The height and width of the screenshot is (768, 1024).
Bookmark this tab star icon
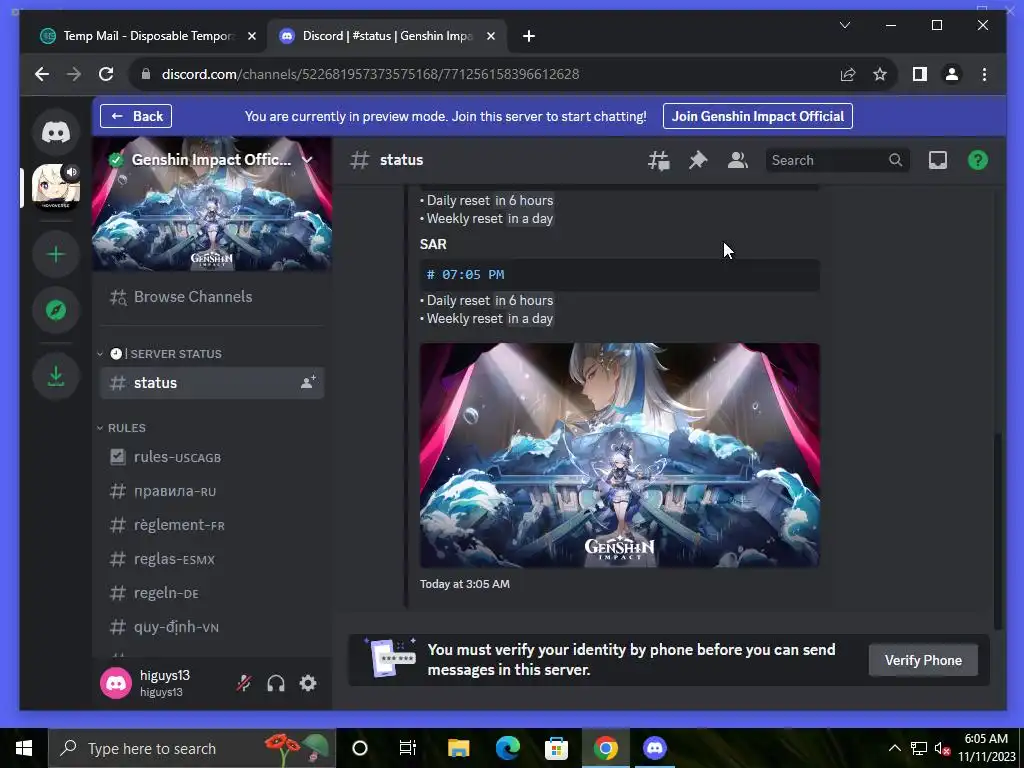tap(880, 74)
